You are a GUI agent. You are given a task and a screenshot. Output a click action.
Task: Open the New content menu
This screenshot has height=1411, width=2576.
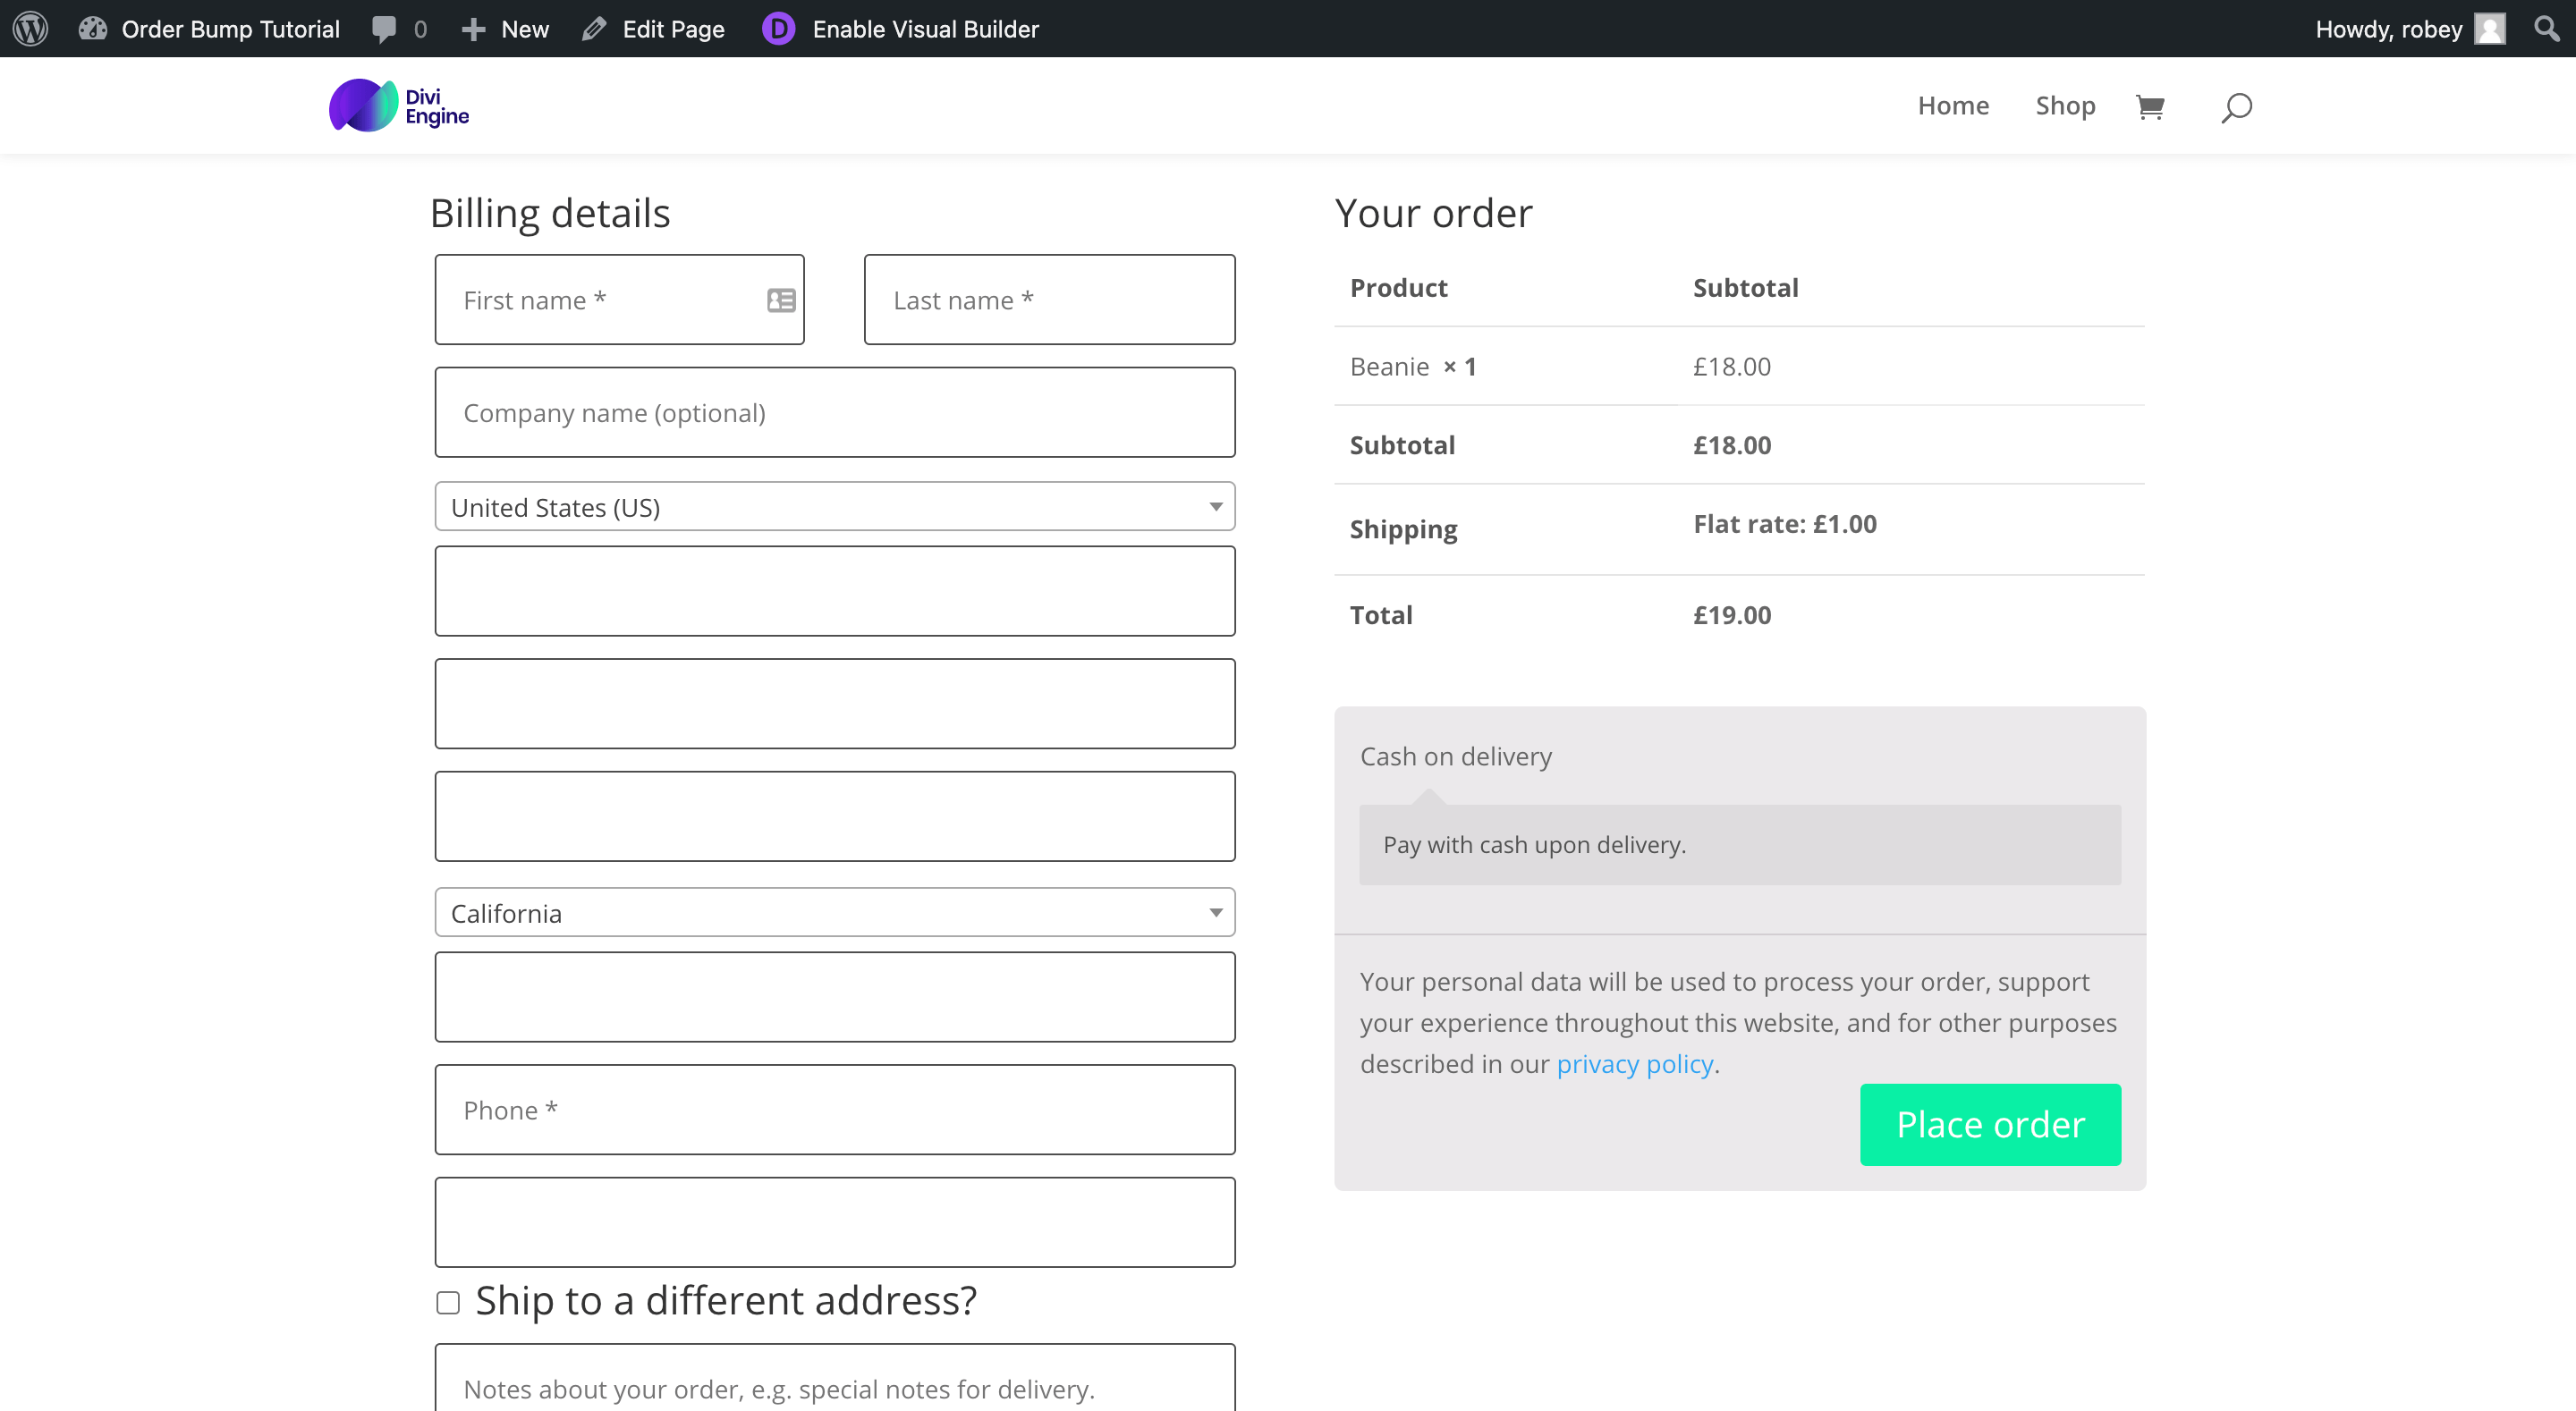click(x=525, y=29)
